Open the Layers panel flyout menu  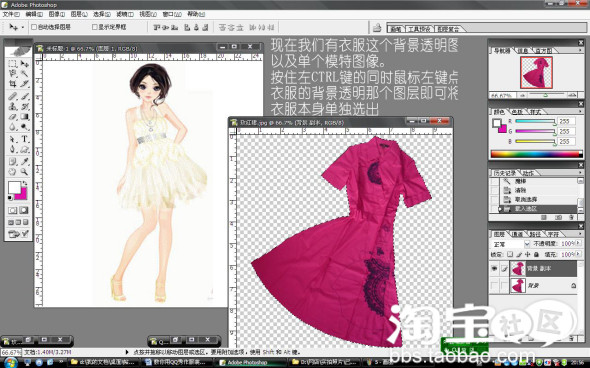pyautogui.click(x=580, y=234)
